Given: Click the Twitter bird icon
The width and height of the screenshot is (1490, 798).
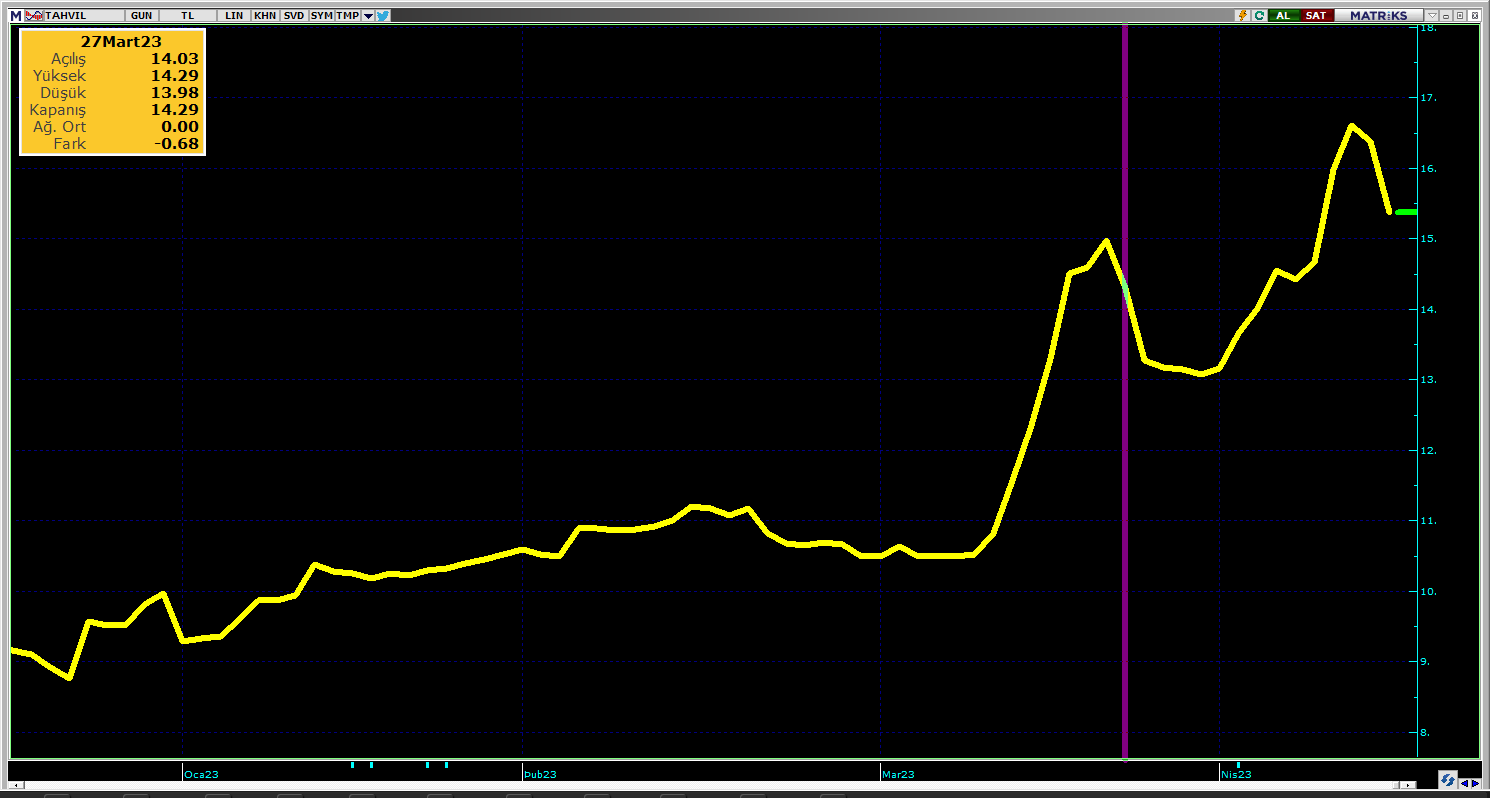Looking at the screenshot, I should pos(383,16).
